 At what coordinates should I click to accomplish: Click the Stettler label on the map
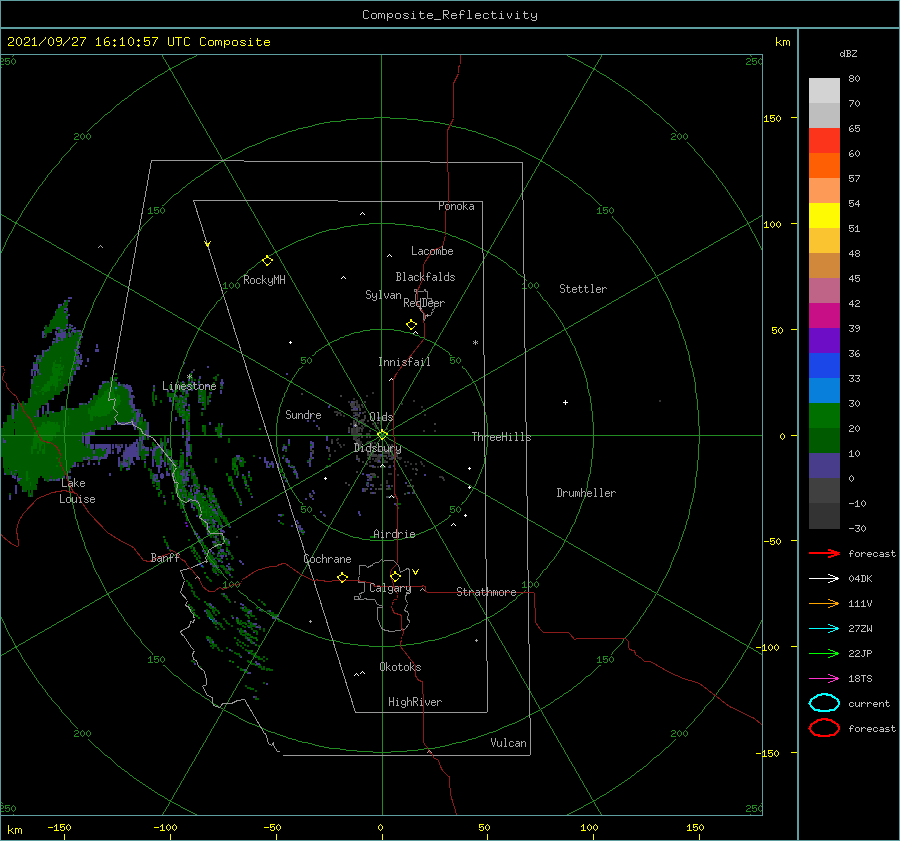583,289
